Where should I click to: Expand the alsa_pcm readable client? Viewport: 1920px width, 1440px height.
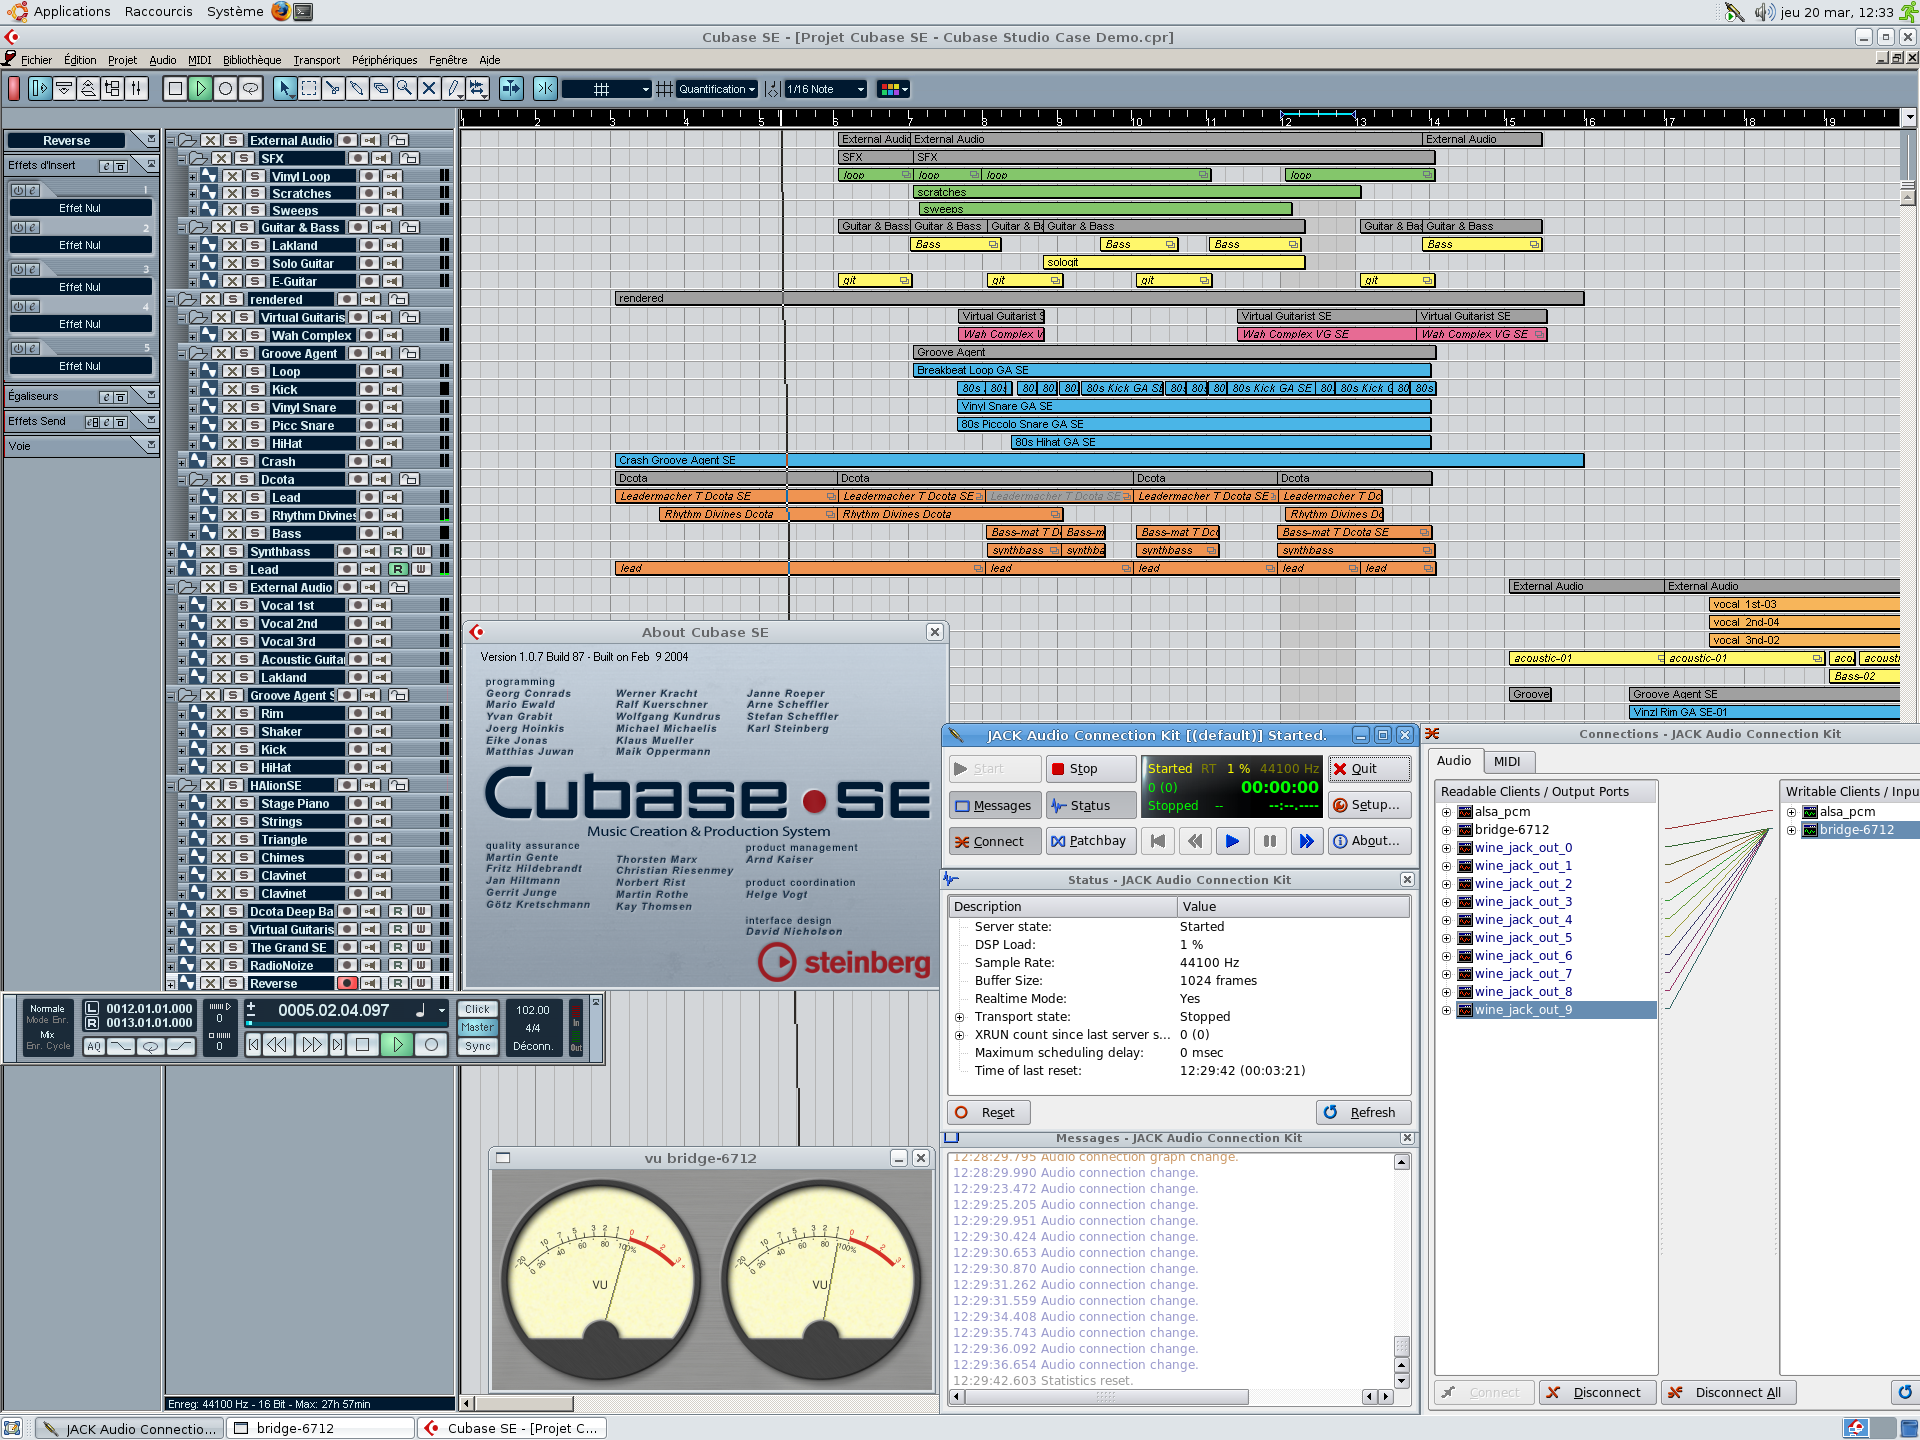click(1446, 812)
